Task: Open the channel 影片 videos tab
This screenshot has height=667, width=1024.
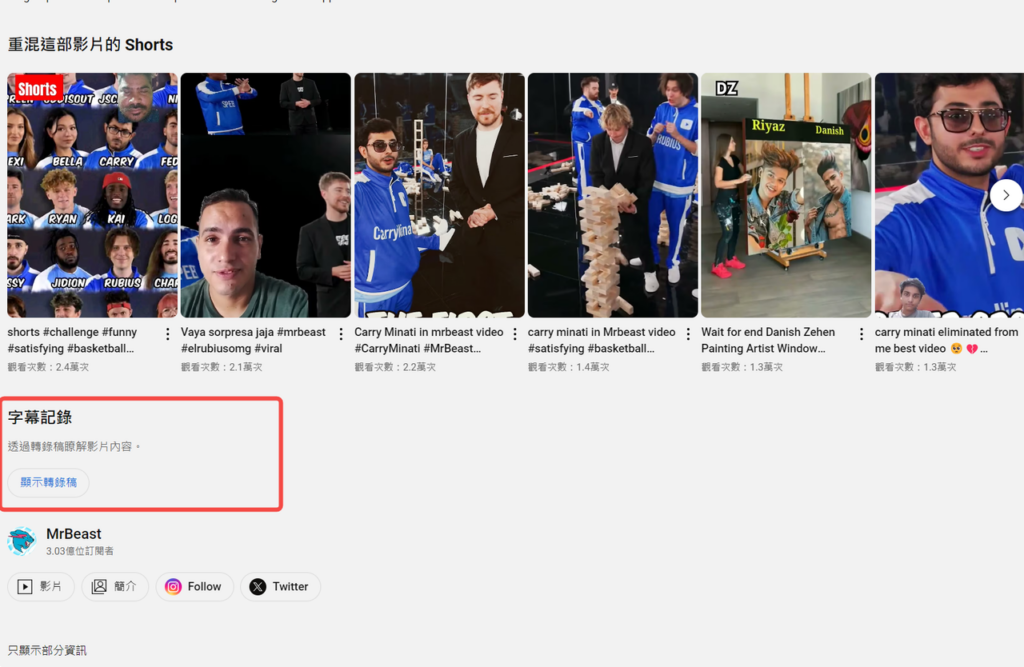Action: [x=41, y=587]
